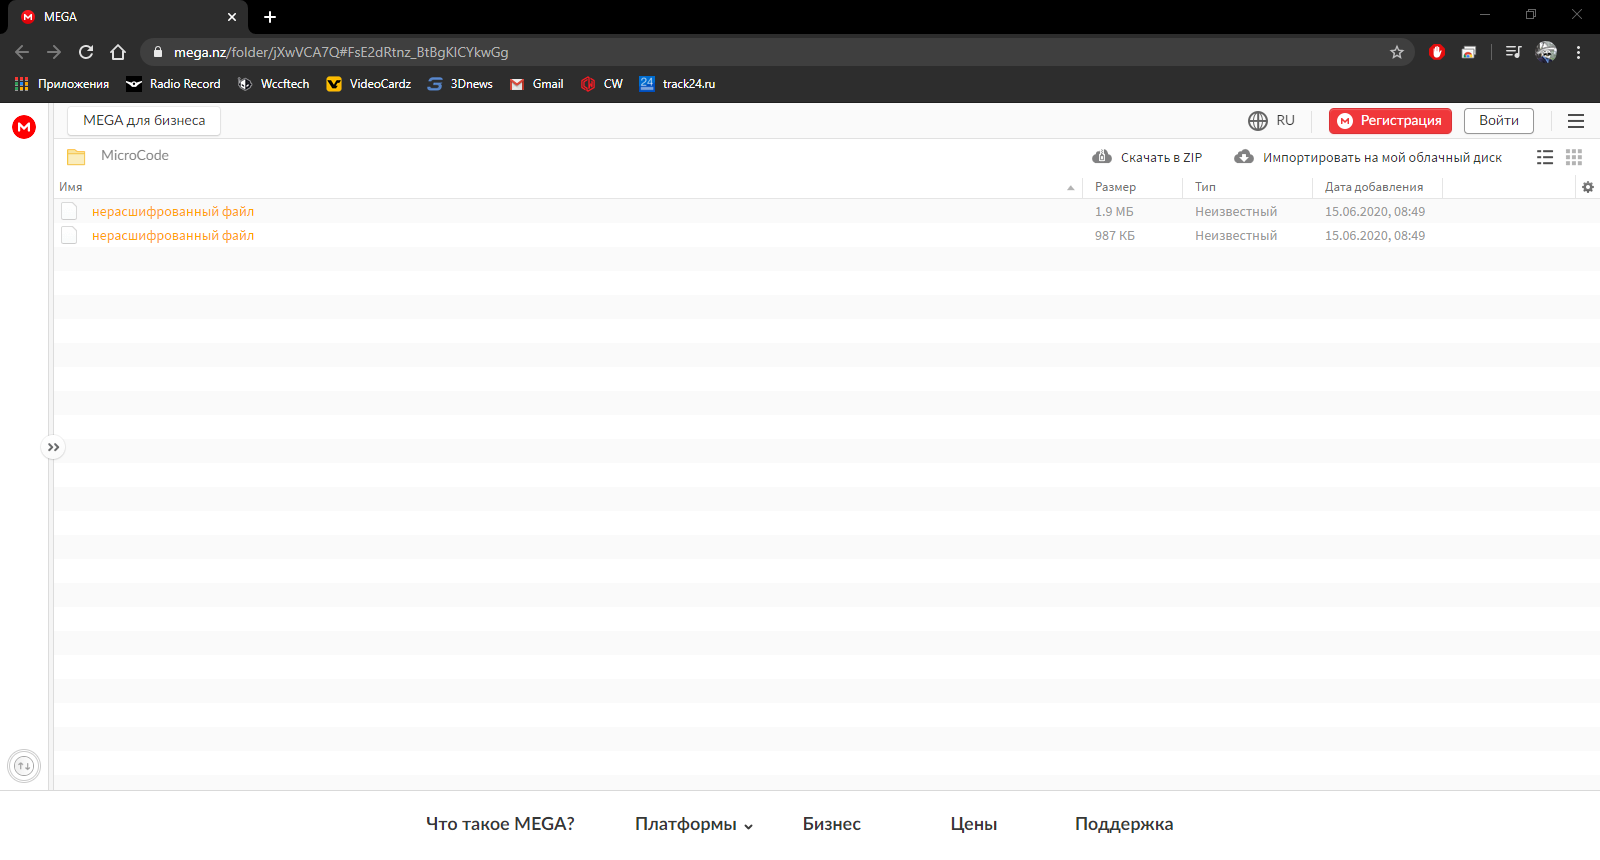This screenshot has width=1600, height=860.
Task: Open the Radio Record bookmark
Action: tap(173, 84)
